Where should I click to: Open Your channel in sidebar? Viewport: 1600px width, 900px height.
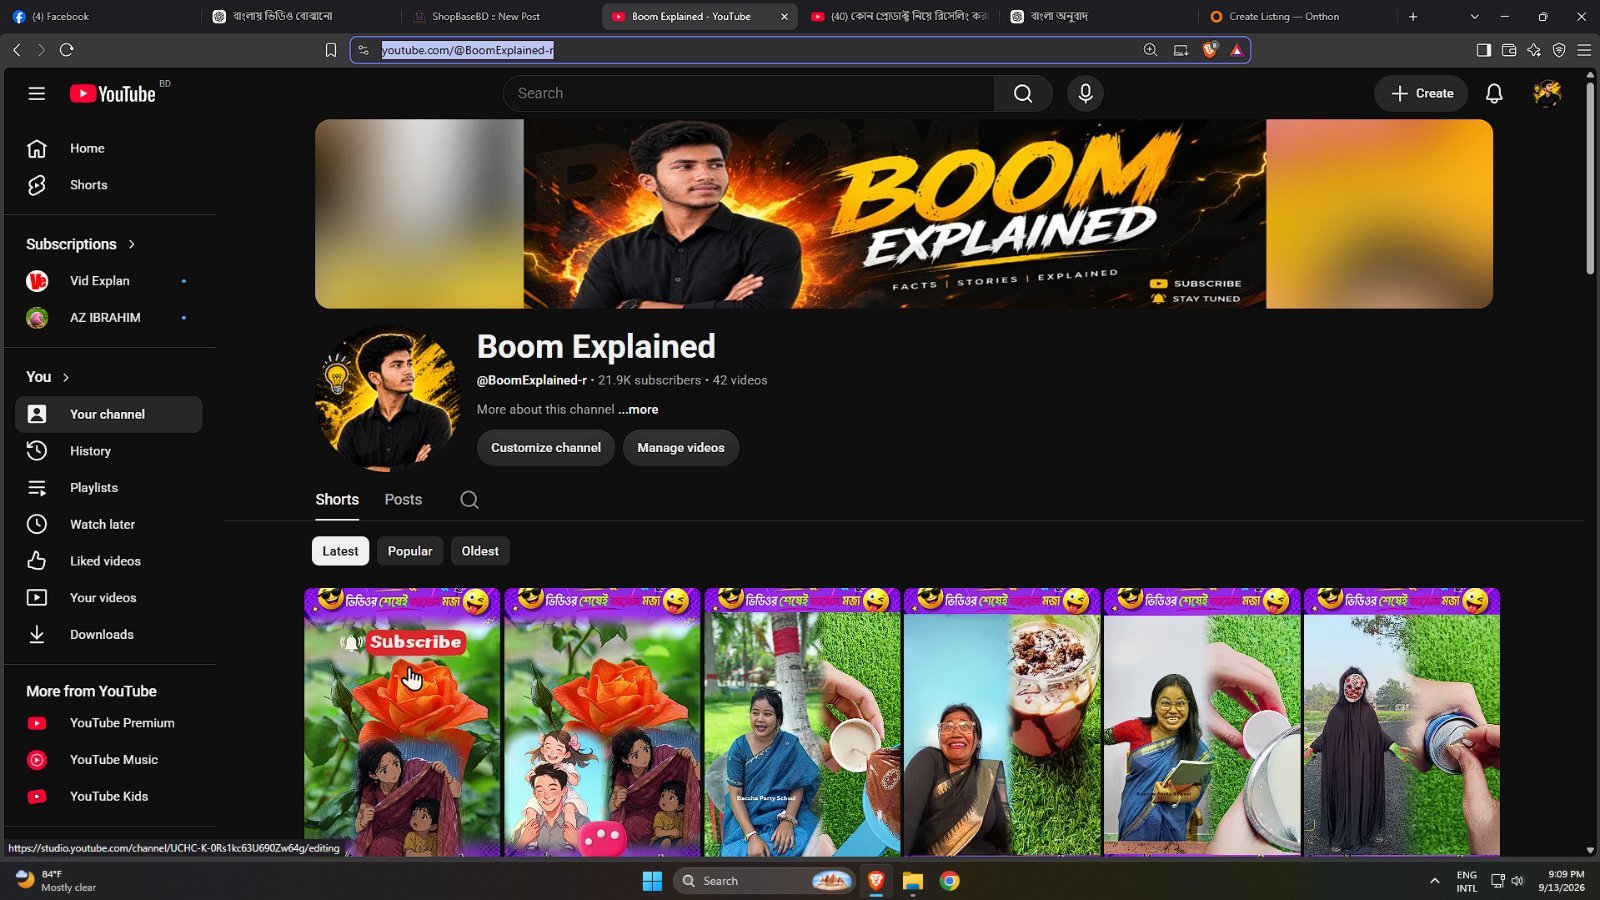point(109,414)
